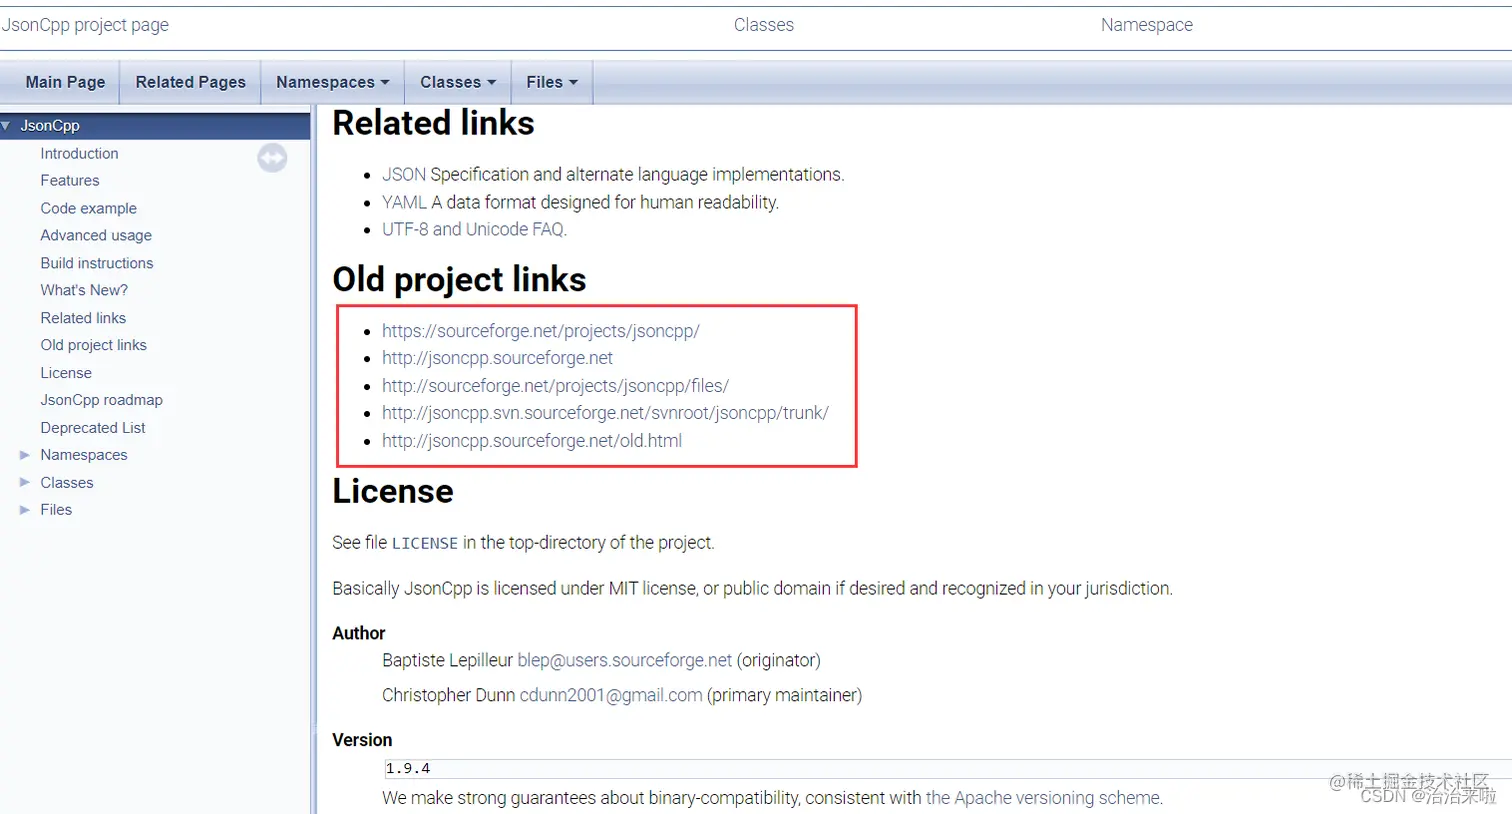Open What's New? sidebar entry

pyautogui.click(x=84, y=290)
